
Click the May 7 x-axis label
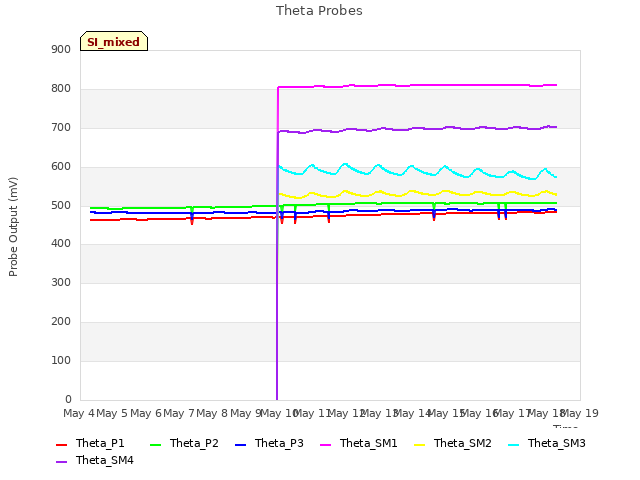[x=179, y=413]
